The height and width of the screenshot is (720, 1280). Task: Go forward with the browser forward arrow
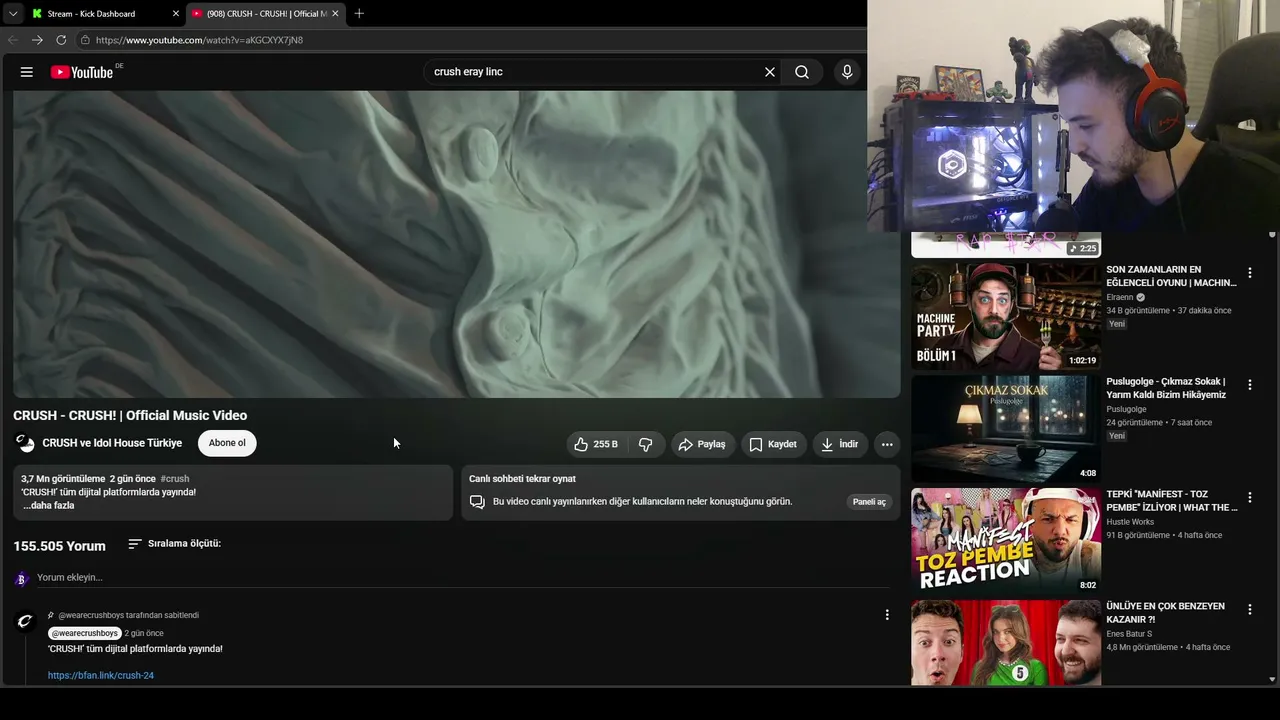tap(37, 40)
